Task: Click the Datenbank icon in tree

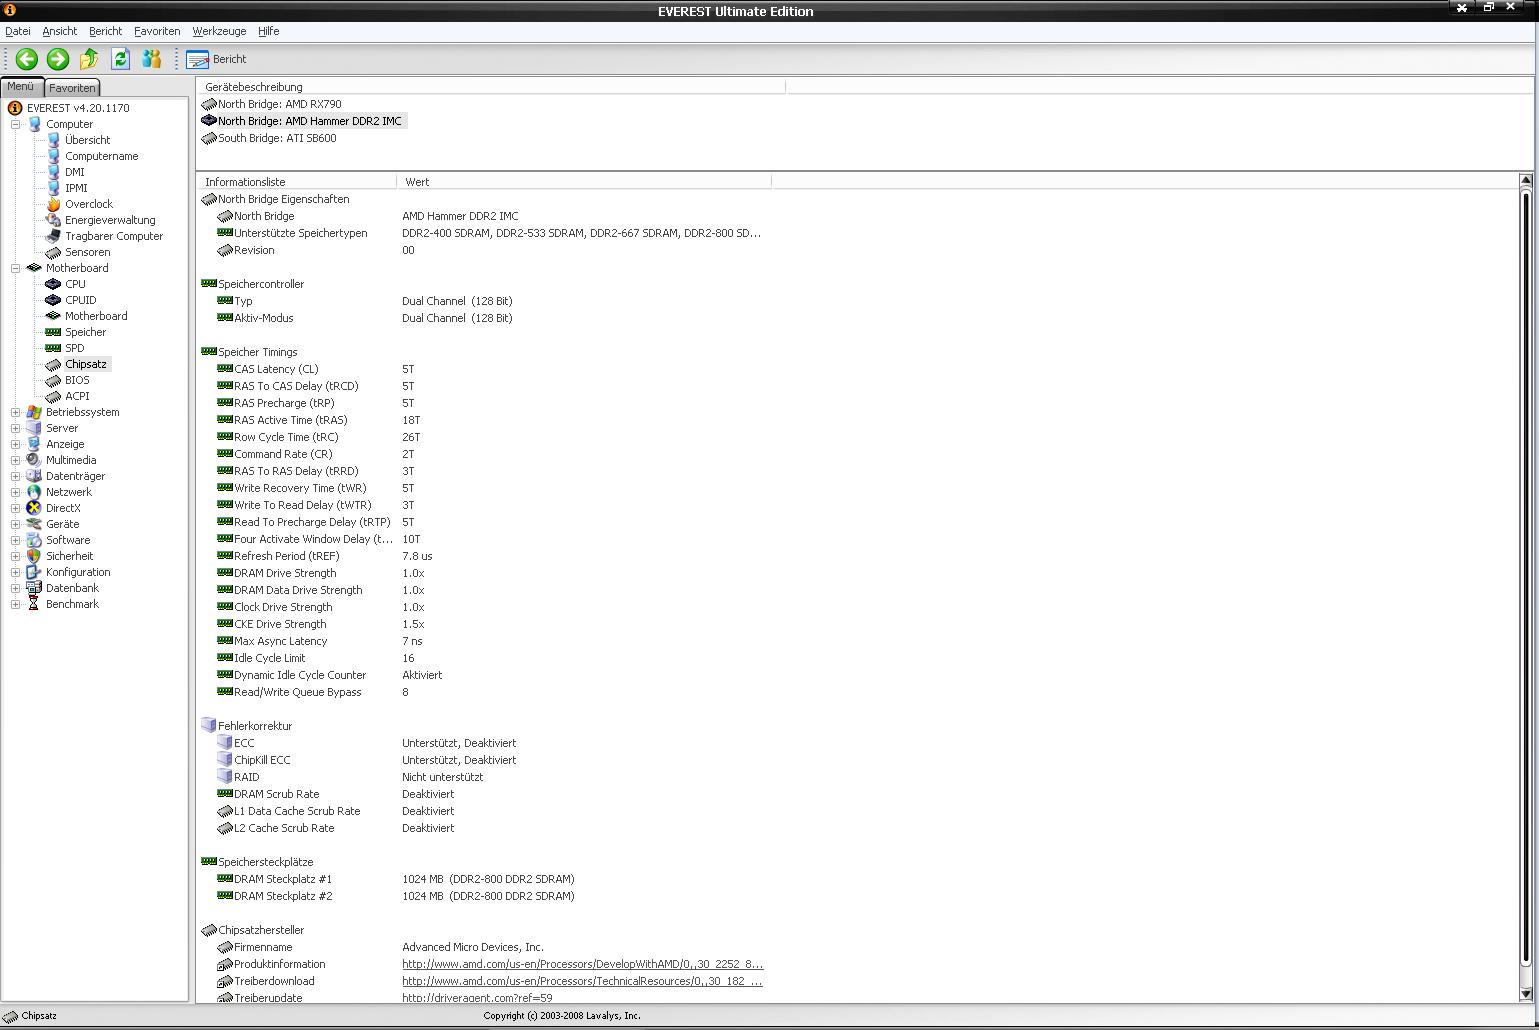Action: click(34, 588)
